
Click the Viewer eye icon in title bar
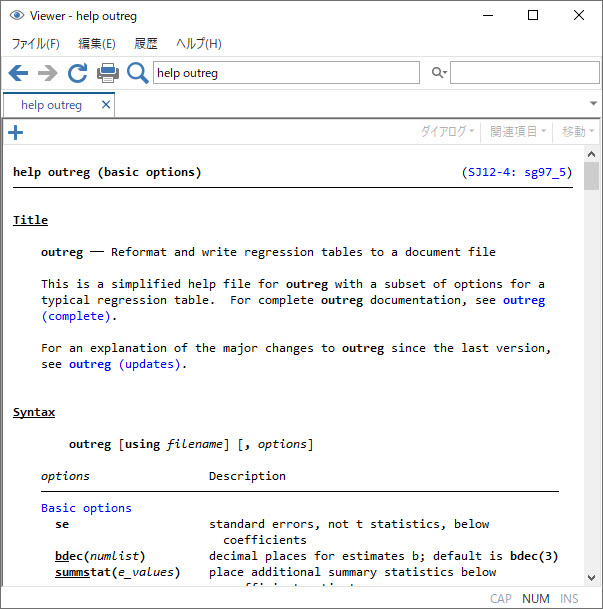(17, 16)
